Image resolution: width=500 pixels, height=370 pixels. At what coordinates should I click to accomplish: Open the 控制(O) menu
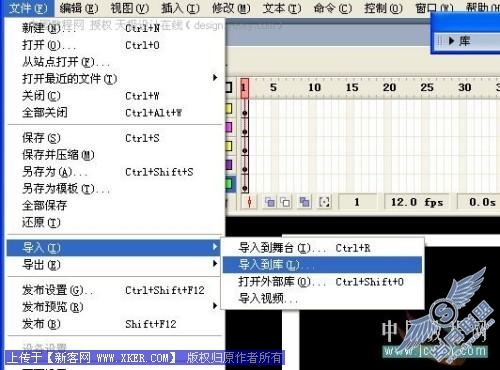pyautogui.click(x=383, y=8)
